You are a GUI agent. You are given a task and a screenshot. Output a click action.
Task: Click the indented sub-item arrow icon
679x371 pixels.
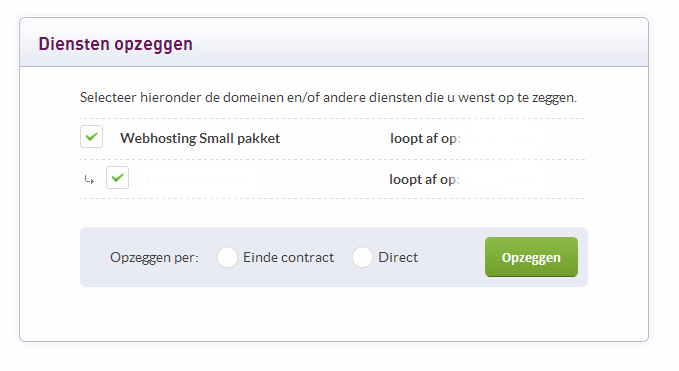89,179
